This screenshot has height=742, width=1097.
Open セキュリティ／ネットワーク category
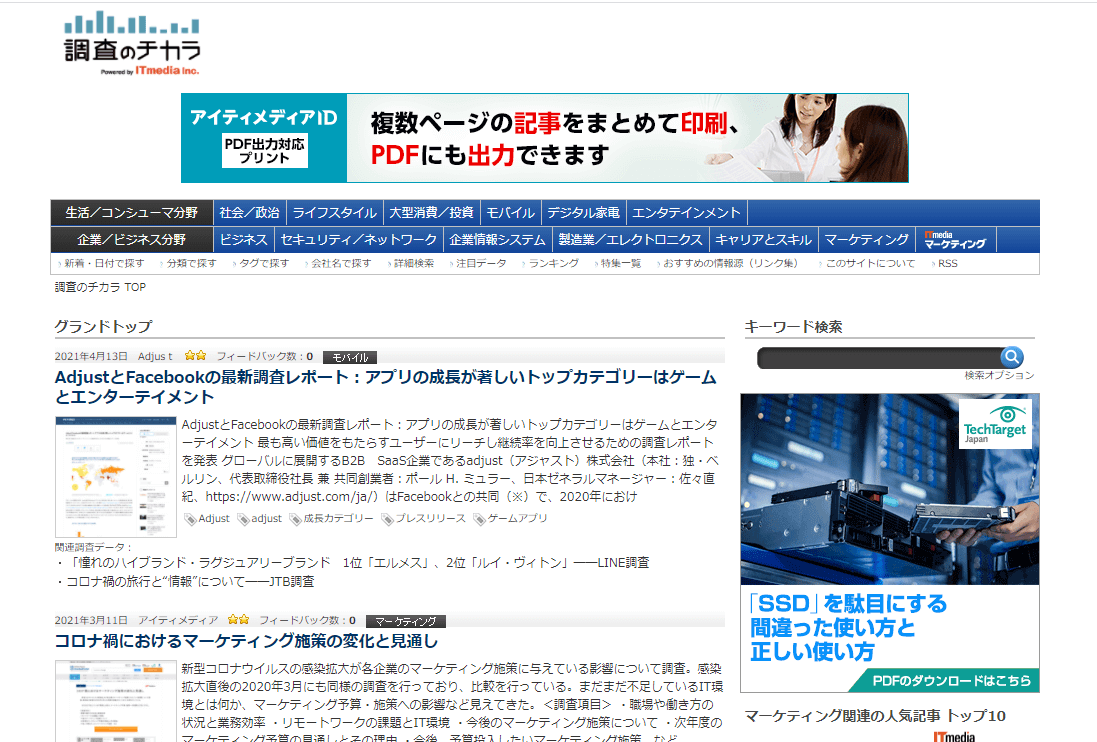point(358,240)
